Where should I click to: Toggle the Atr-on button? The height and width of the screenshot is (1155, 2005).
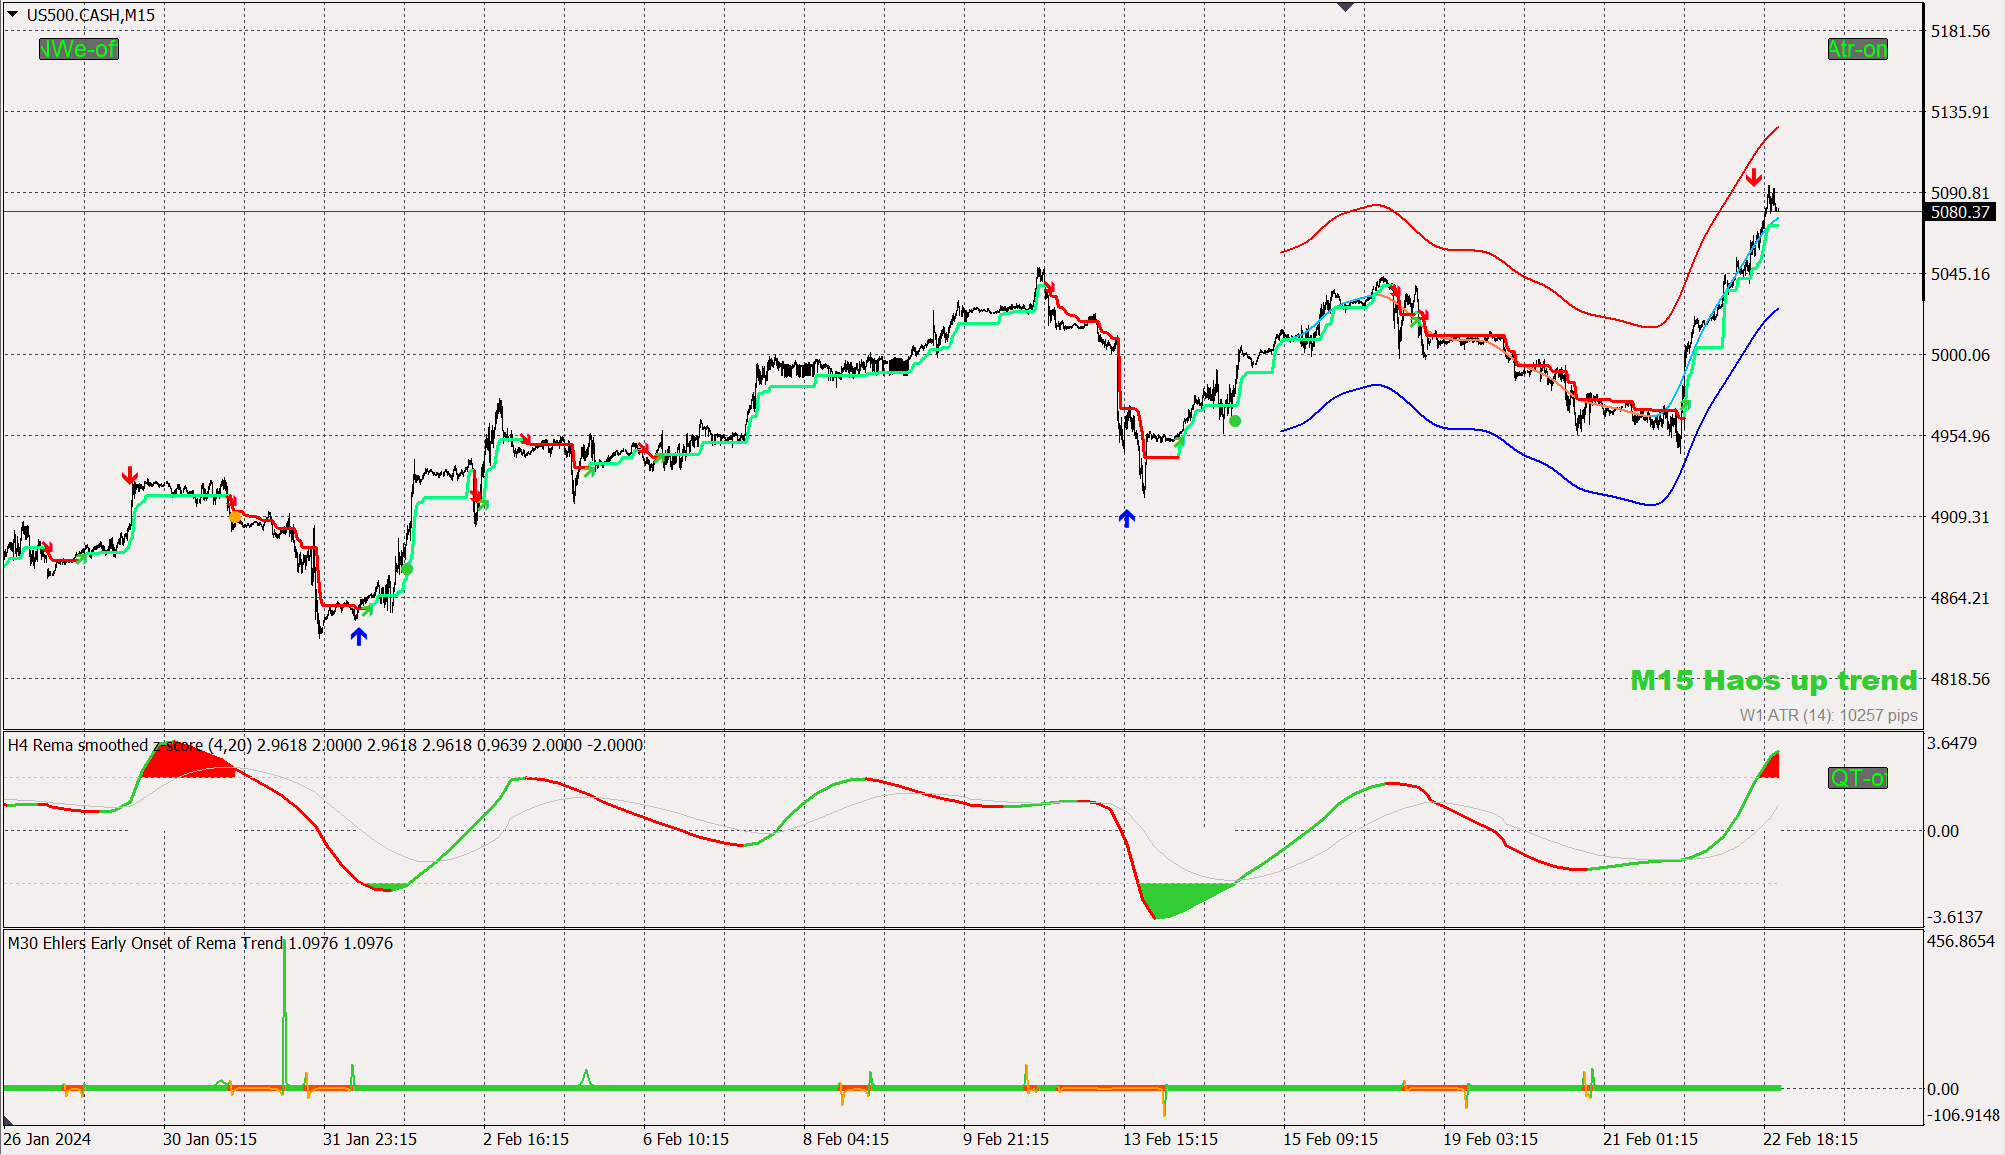(1857, 49)
